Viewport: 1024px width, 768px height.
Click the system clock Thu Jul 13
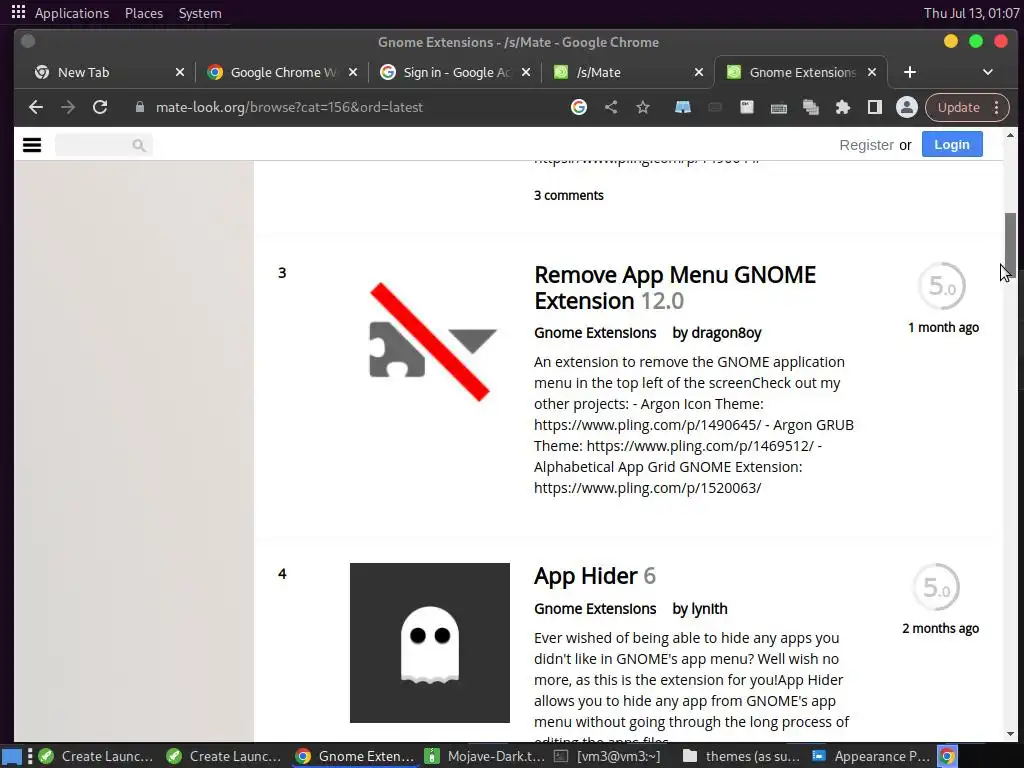pyautogui.click(x=971, y=13)
